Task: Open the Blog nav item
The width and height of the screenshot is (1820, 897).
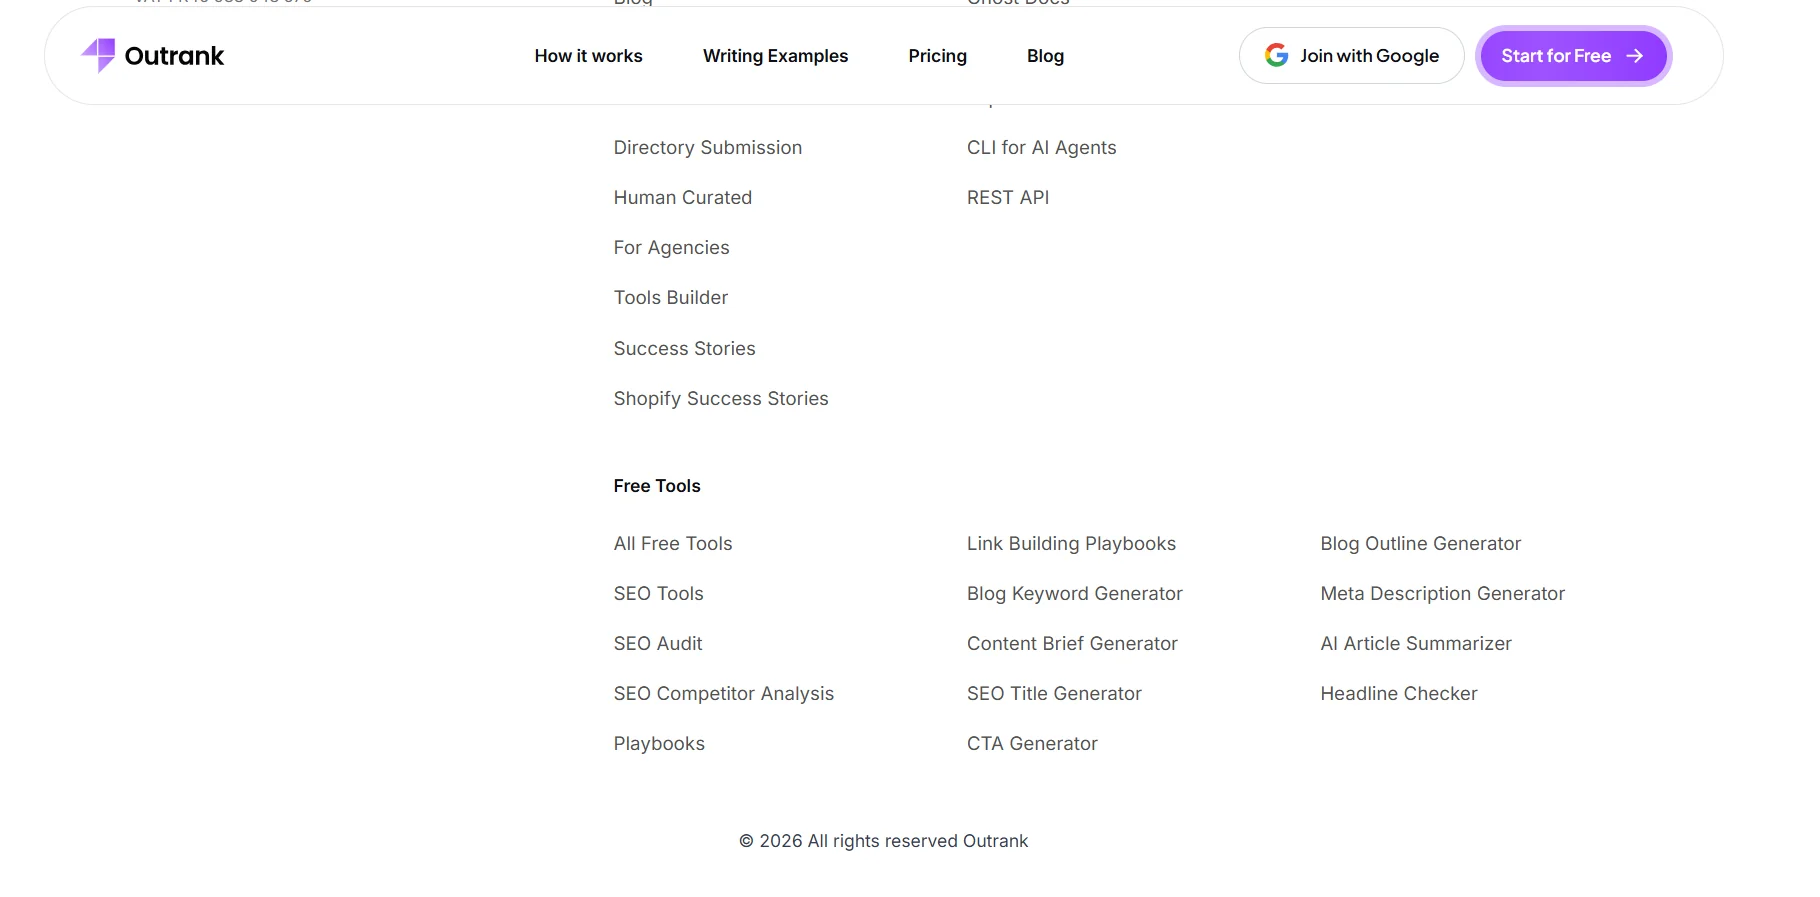Action: pyautogui.click(x=1045, y=56)
